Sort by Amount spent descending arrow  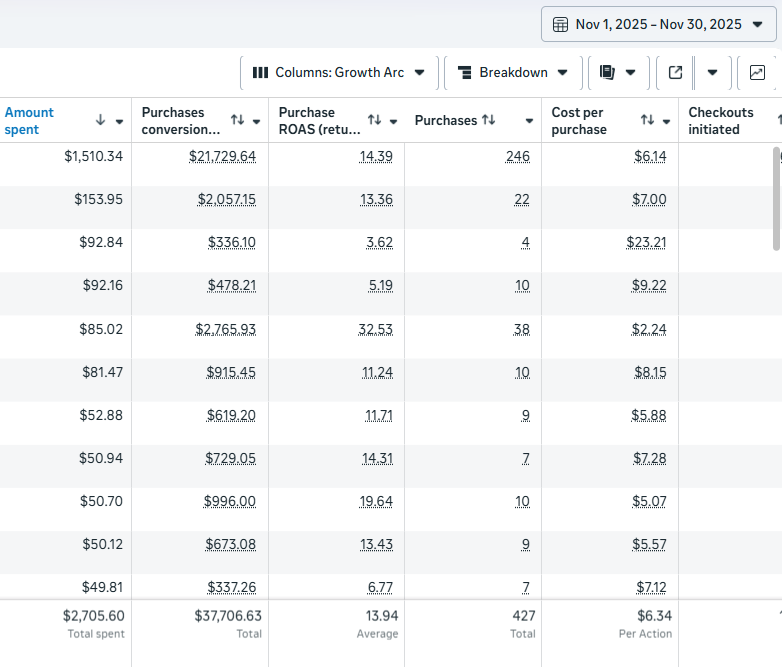click(x=100, y=120)
